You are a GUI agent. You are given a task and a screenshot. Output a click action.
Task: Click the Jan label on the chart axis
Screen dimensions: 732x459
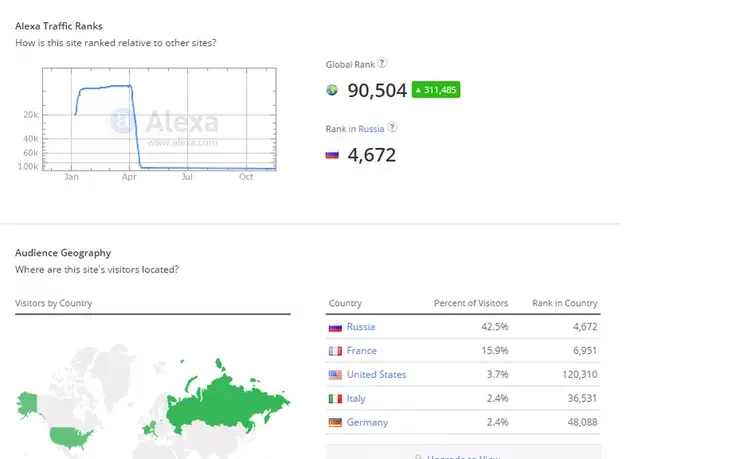click(x=71, y=177)
